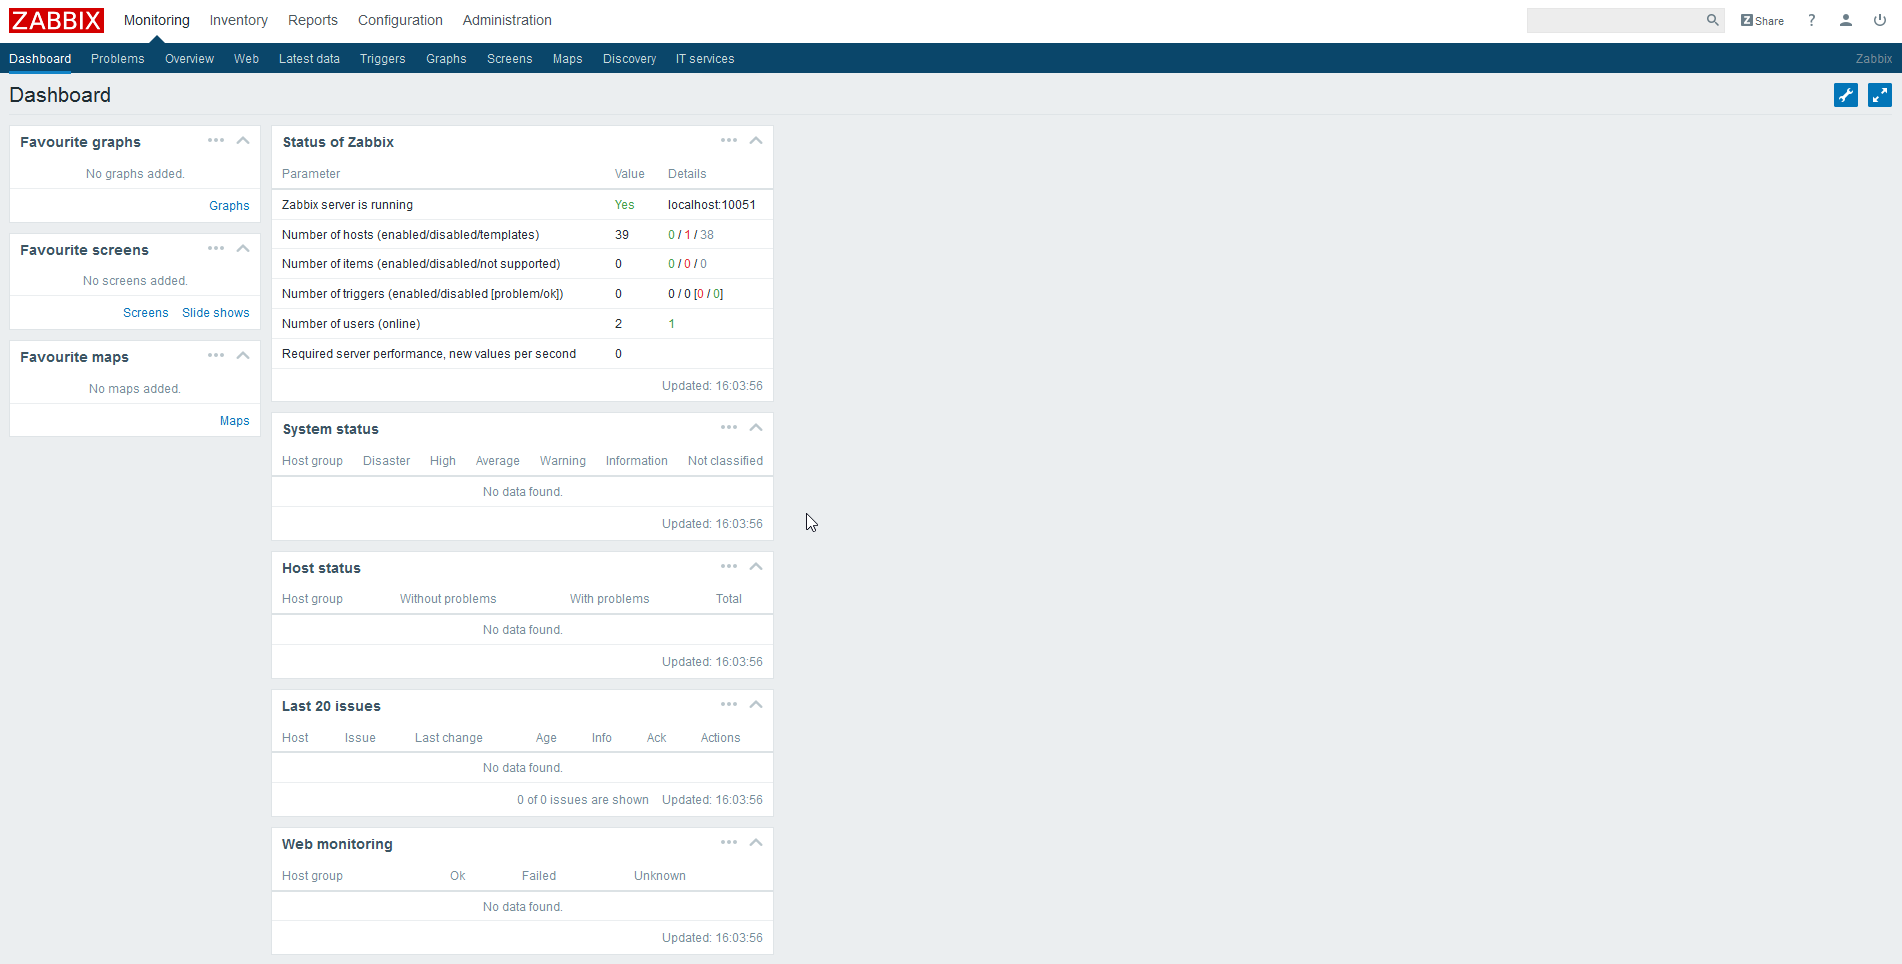Collapse the System status widget
Screen dimensions: 1902x964
click(756, 428)
